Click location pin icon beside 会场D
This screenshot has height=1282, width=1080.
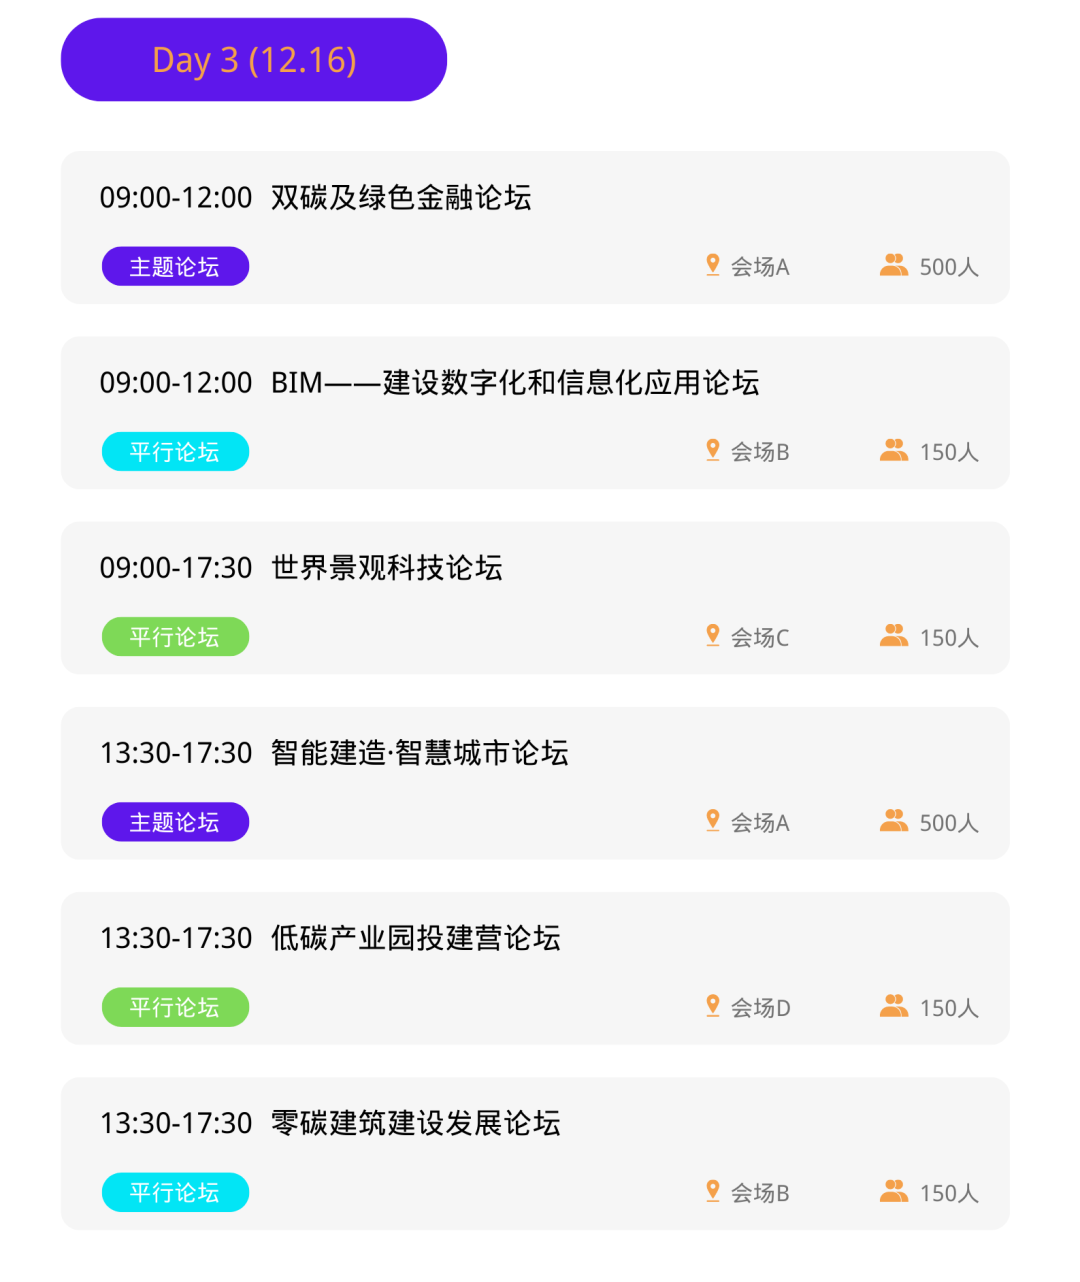coord(713,1006)
